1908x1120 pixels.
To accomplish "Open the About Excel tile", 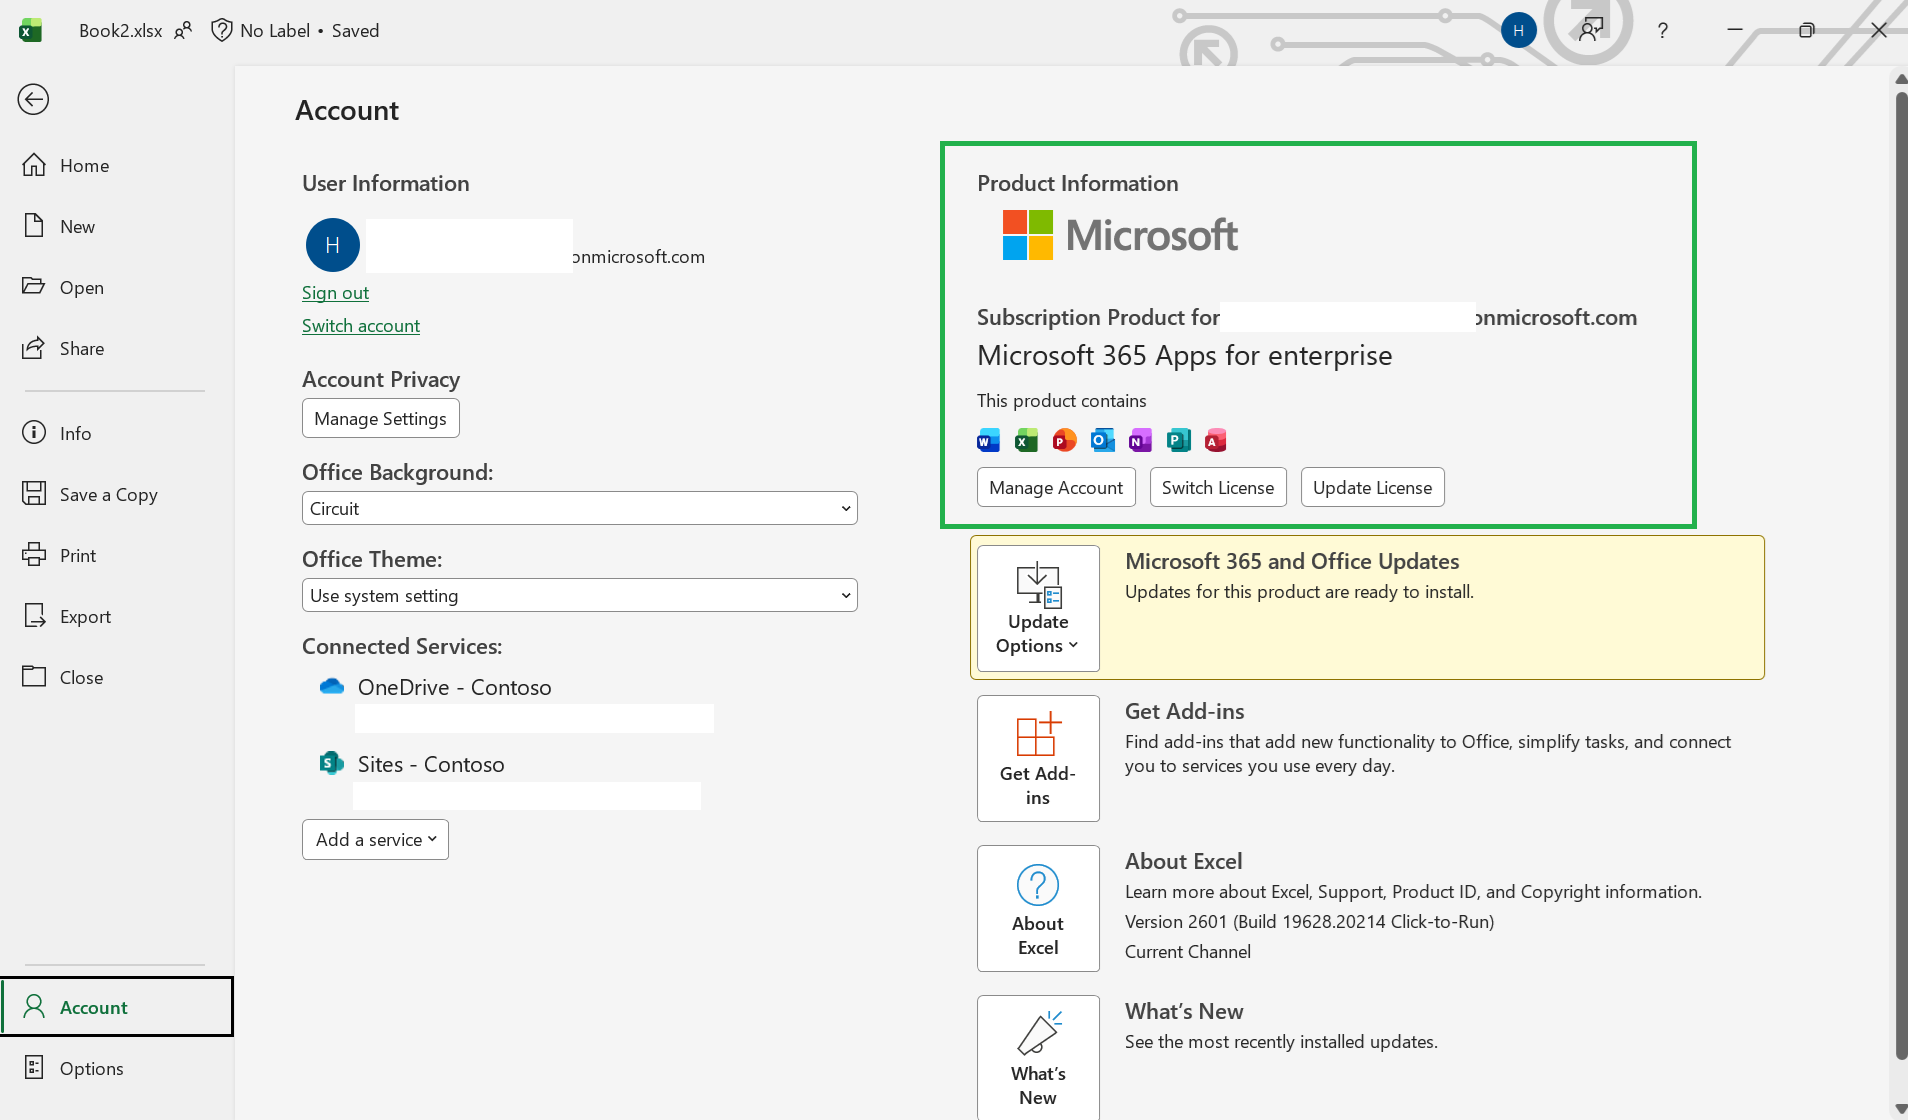I will click(1038, 908).
